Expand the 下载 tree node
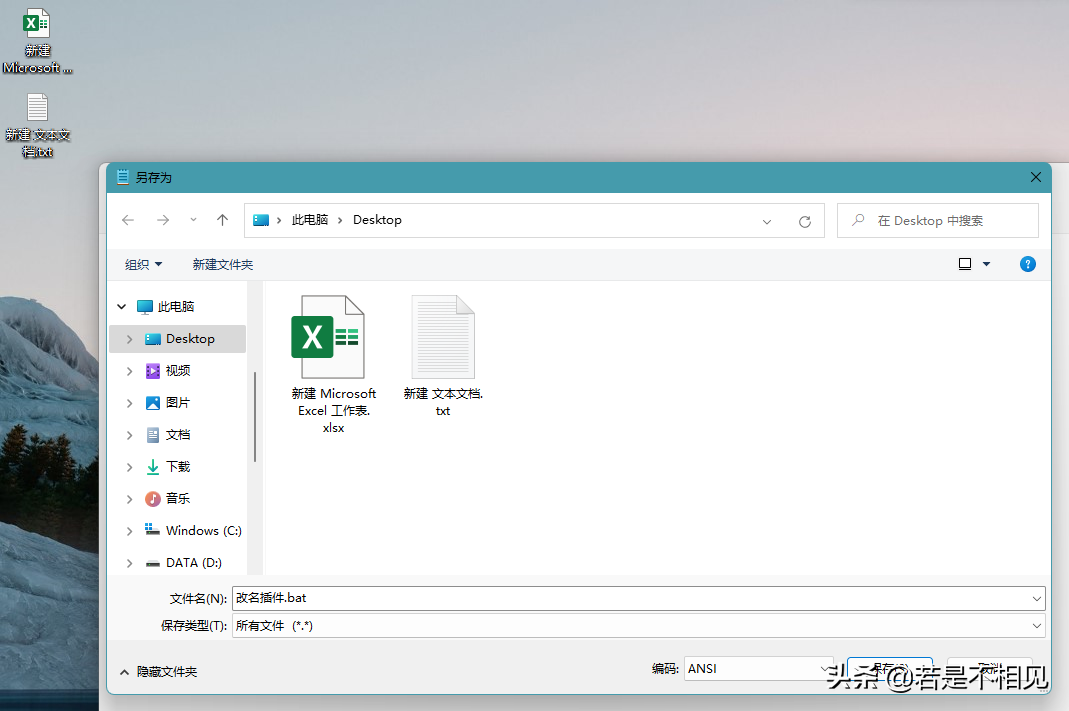This screenshot has width=1069, height=711. 130,467
